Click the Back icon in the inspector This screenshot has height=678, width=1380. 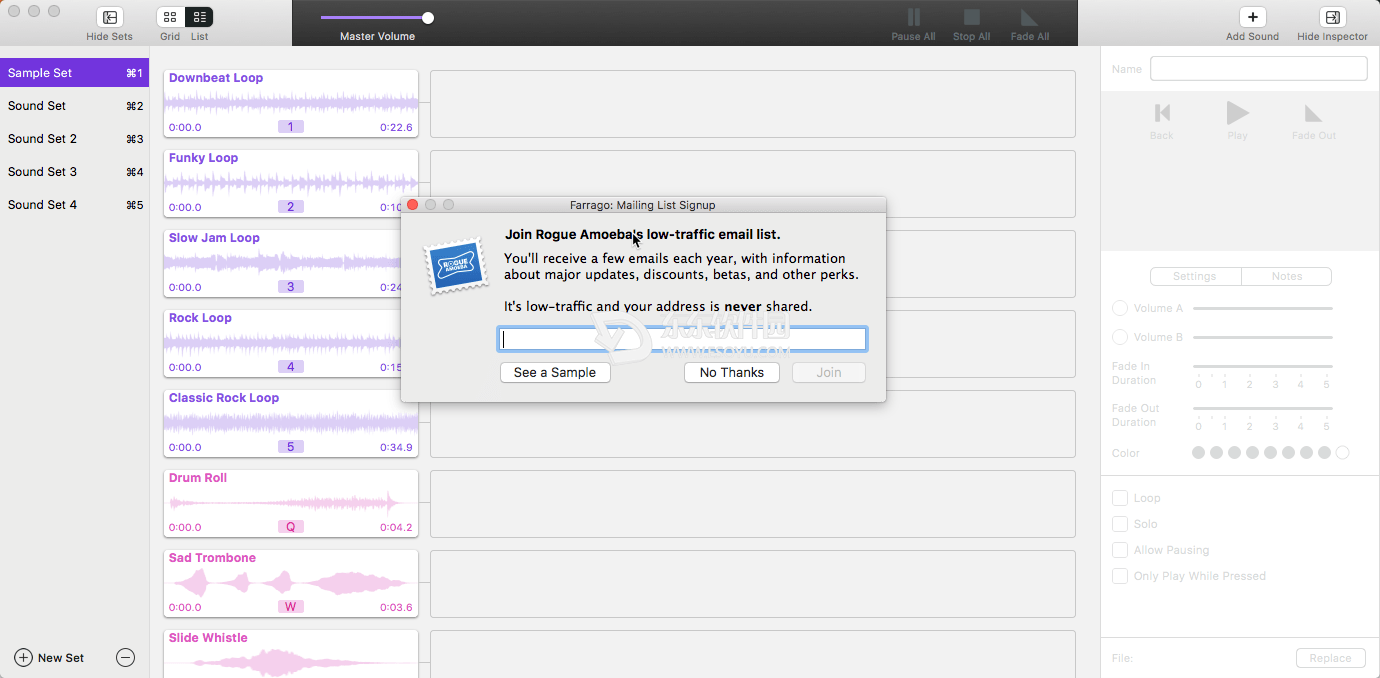coord(1162,113)
